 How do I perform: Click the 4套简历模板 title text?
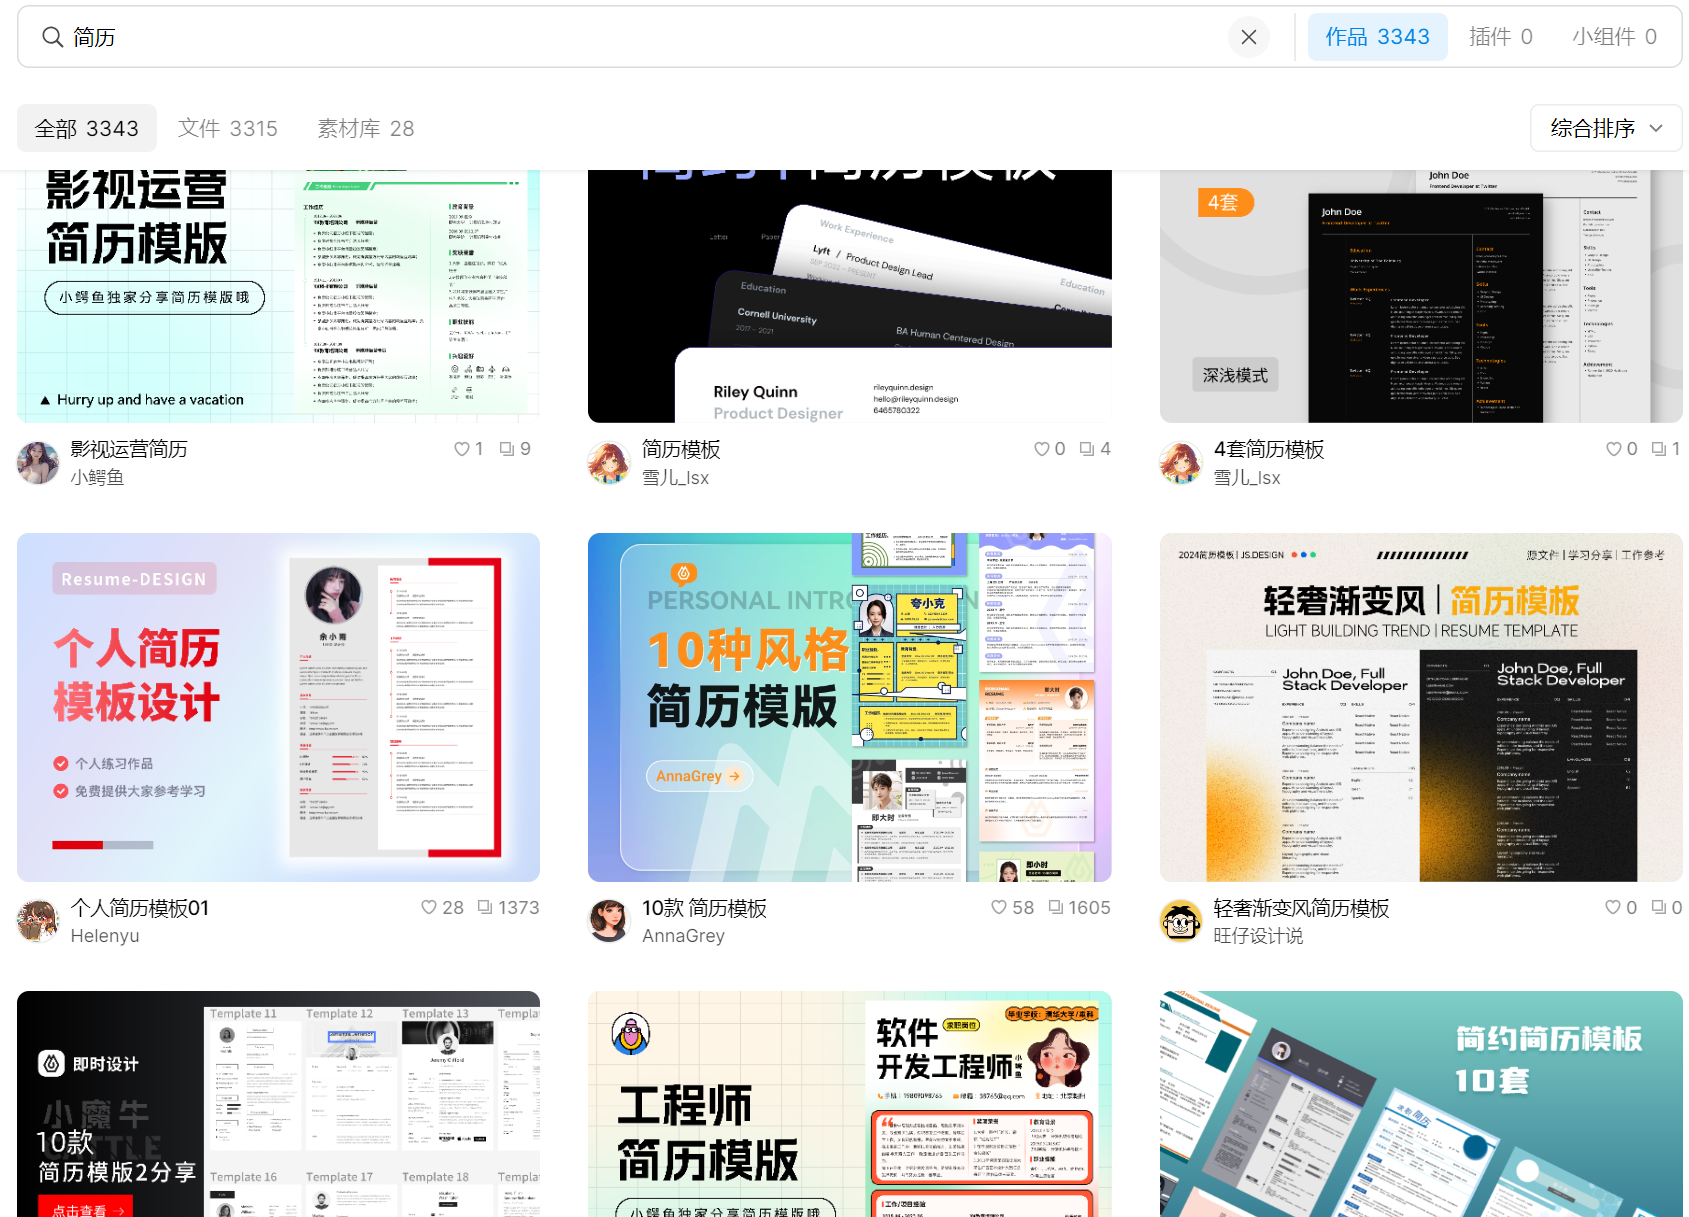point(1269,449)
